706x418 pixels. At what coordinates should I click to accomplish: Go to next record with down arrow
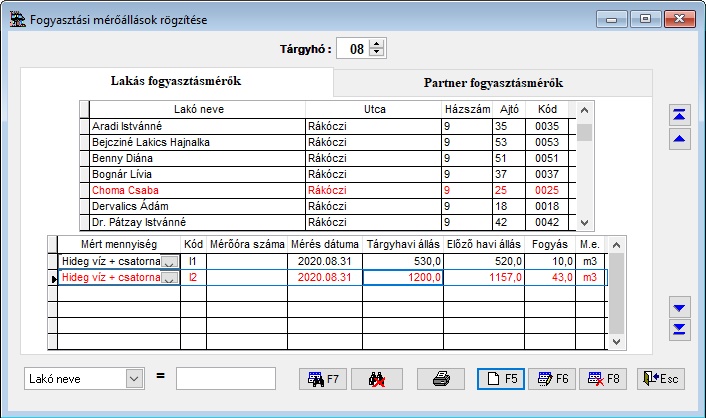coord(680,306)
